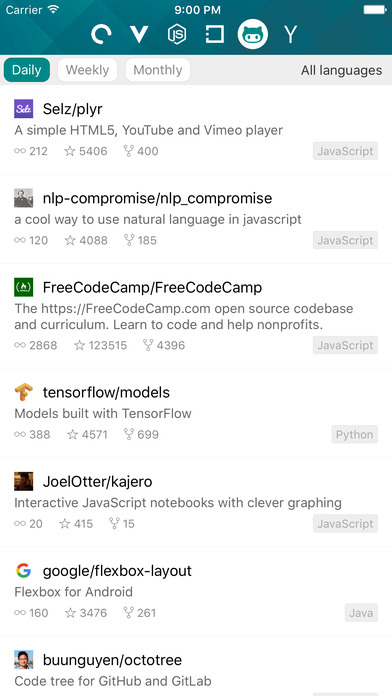Tap the Selz purple avatar
392x696 pixels.
[24, 109]
